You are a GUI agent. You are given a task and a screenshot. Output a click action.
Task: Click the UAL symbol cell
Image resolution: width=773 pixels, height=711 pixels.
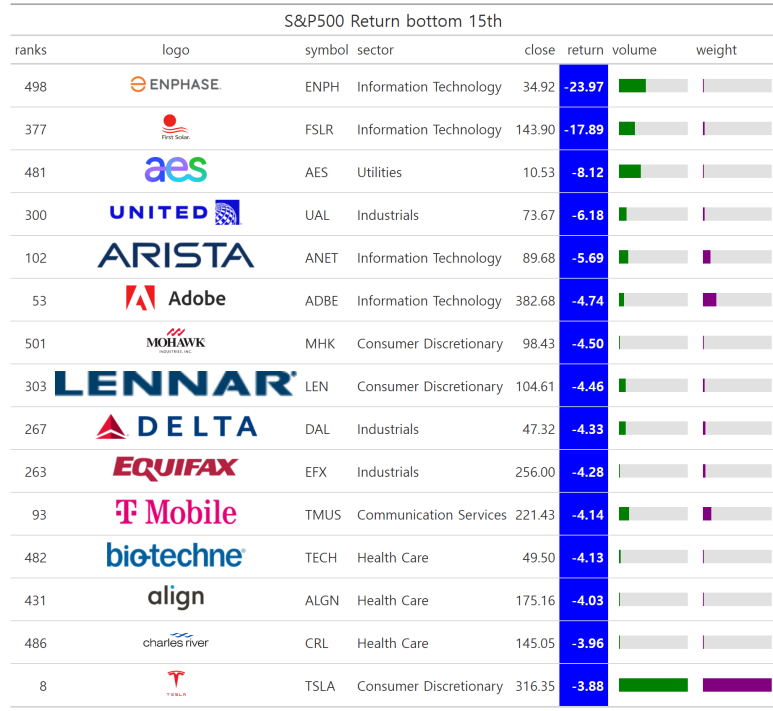pos(317,215)
